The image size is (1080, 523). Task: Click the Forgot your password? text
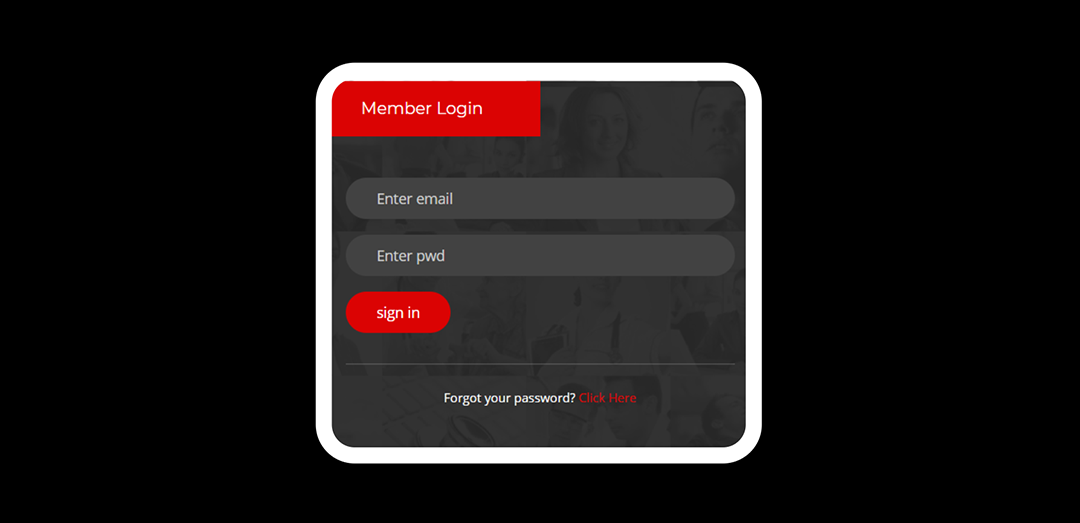coord(510,398)
